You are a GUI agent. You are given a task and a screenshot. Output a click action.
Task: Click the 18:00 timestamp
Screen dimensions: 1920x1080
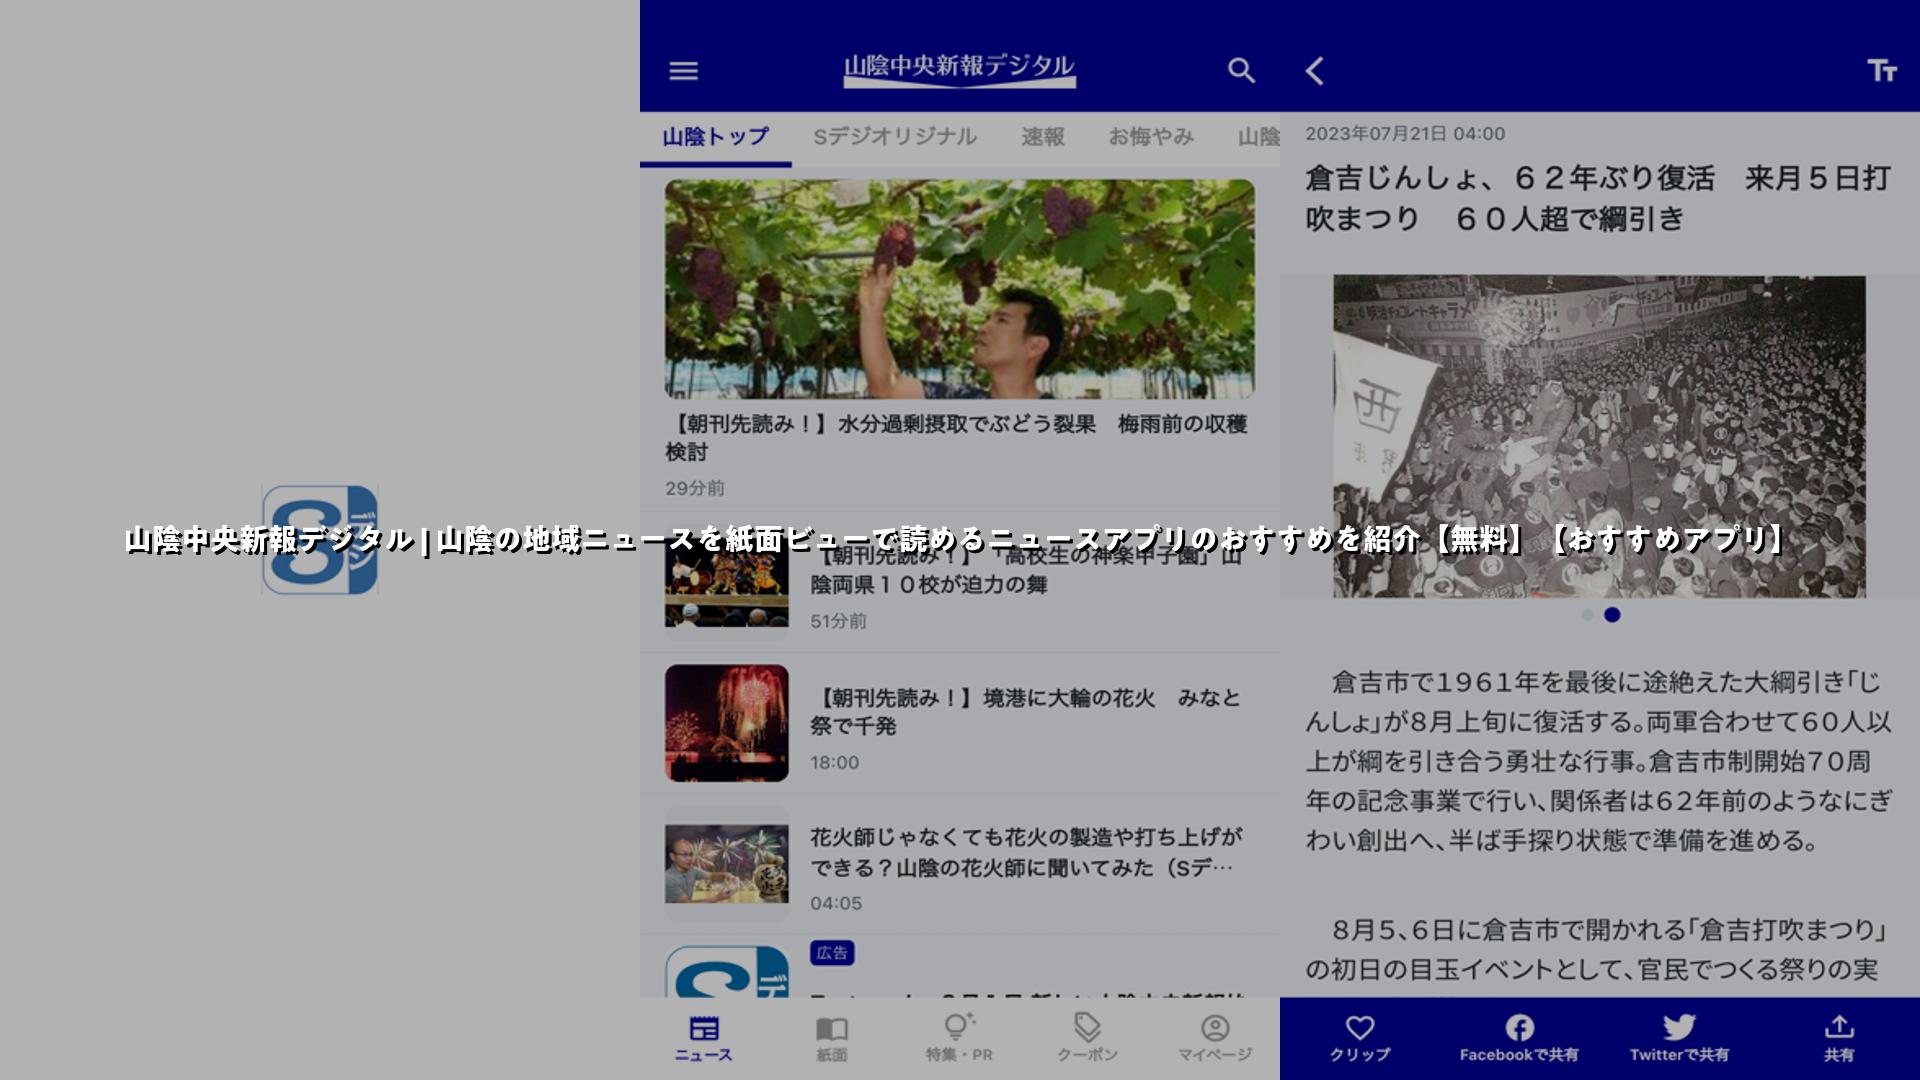835,762
